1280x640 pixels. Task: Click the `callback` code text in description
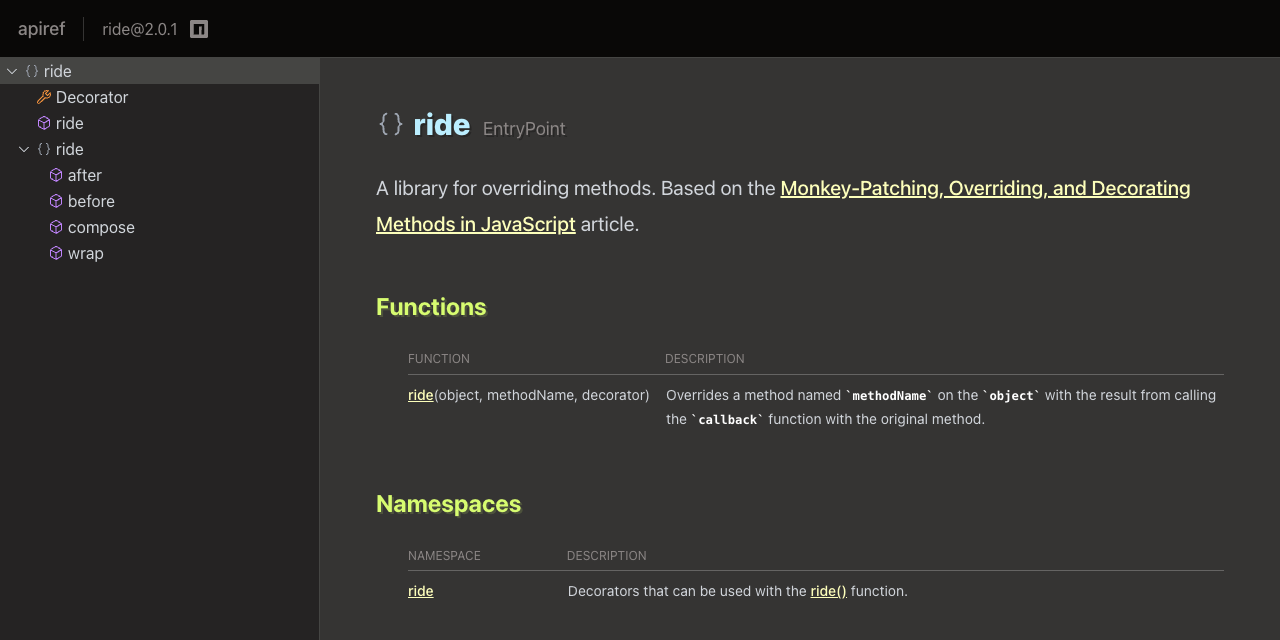point(727,419)
